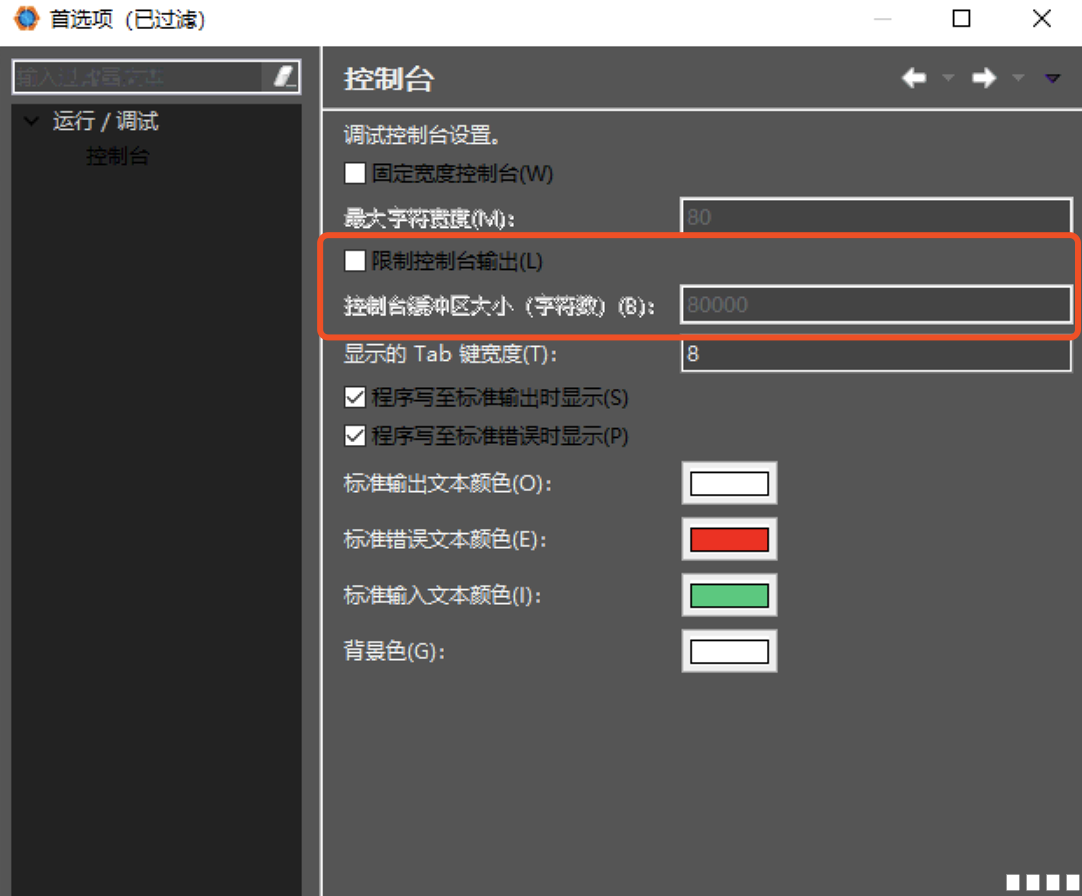Enable 限制控制台输出 checkbox

355,261
